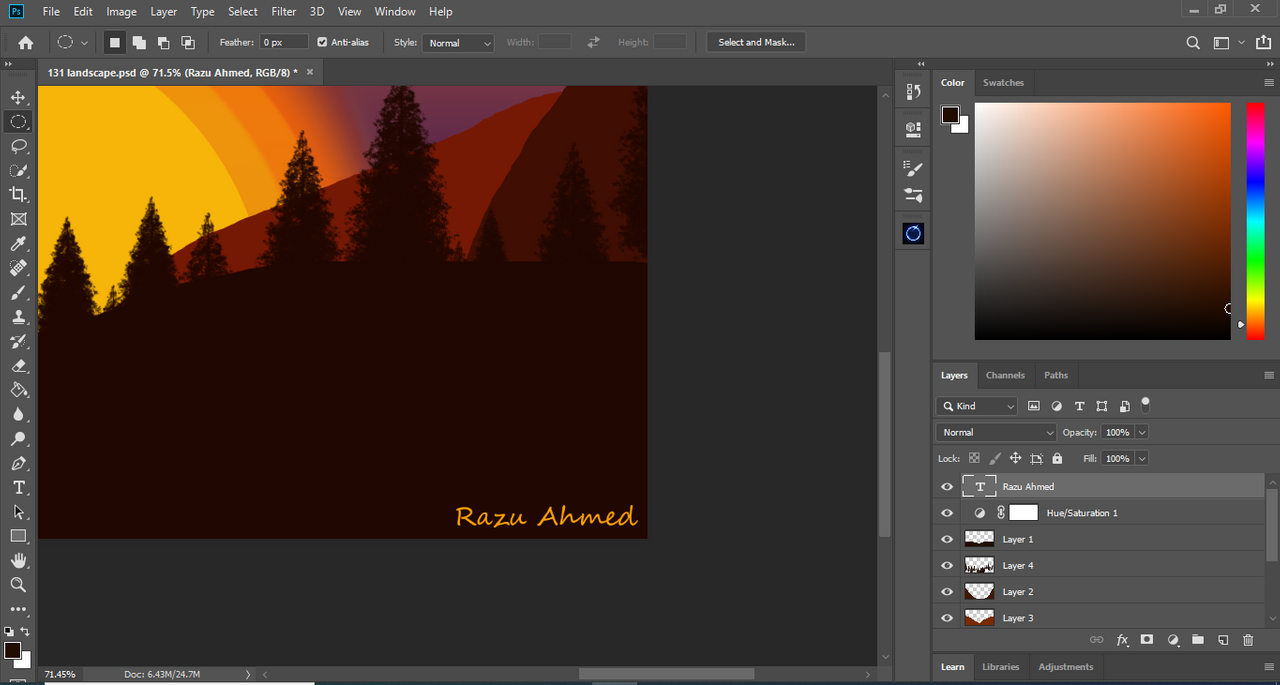Hide the Razu Ahmed text layer

947,487
